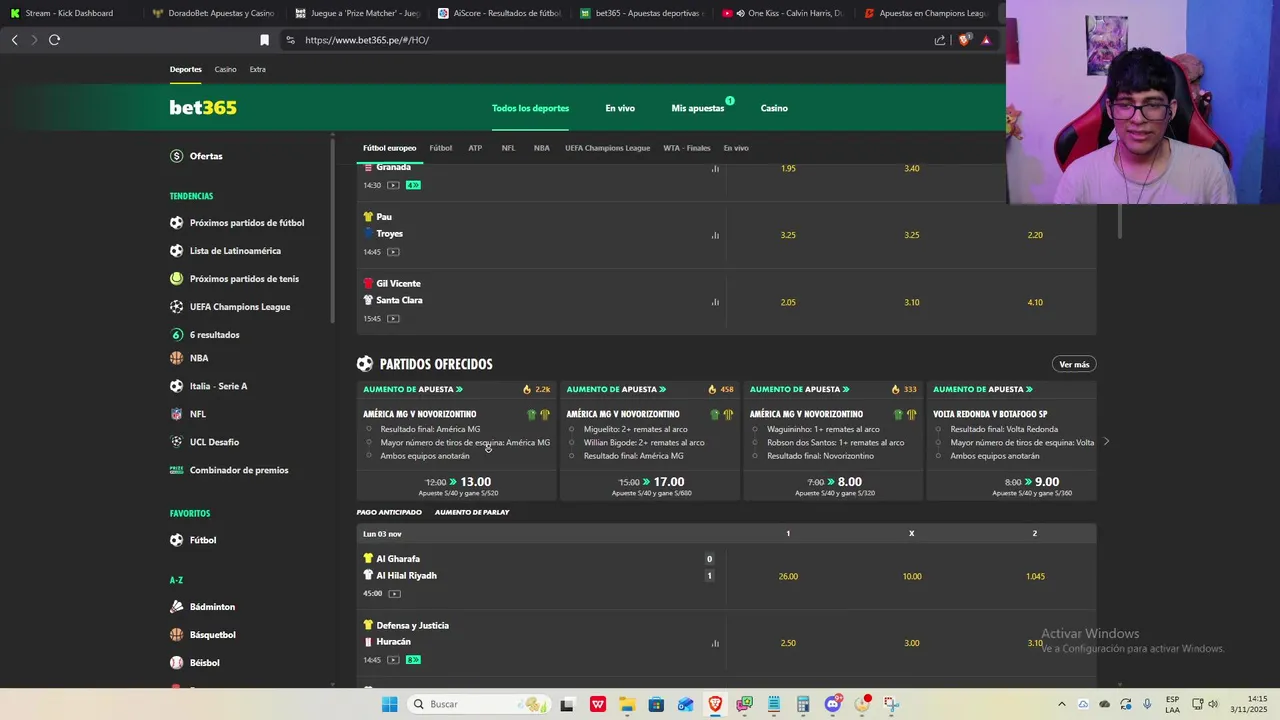
Task: Click the bet365 logo
Action: coord(203,108)
